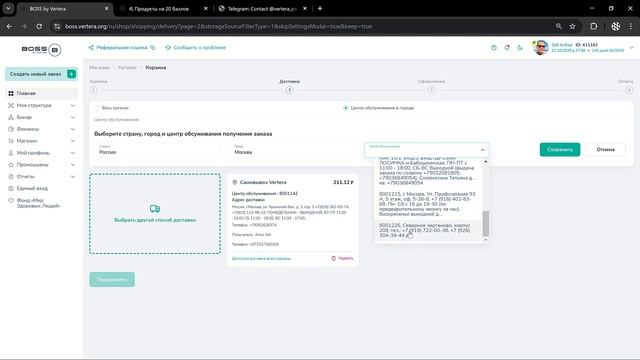Expand the Магазин chevron
Screen dimensions: 640x360
click(73, 141)
